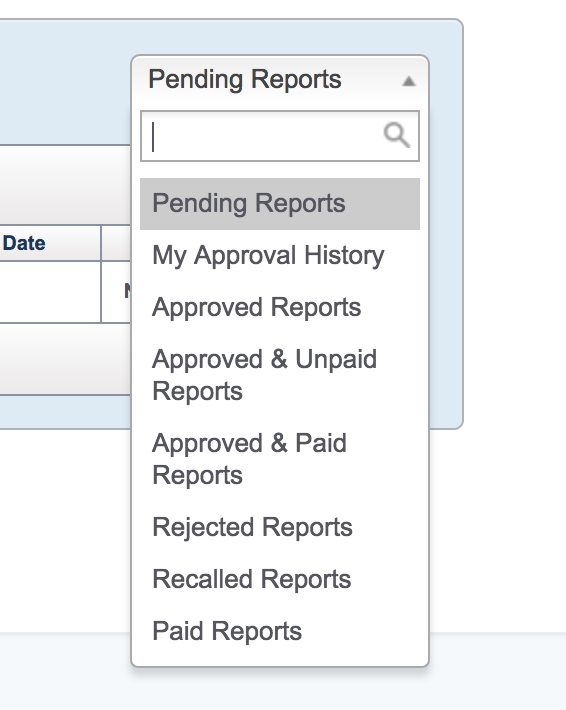Click the partly hidden column header beside Date
This screenshot has width=566, height=710.
pyautogui.click(x=116, y=243)
